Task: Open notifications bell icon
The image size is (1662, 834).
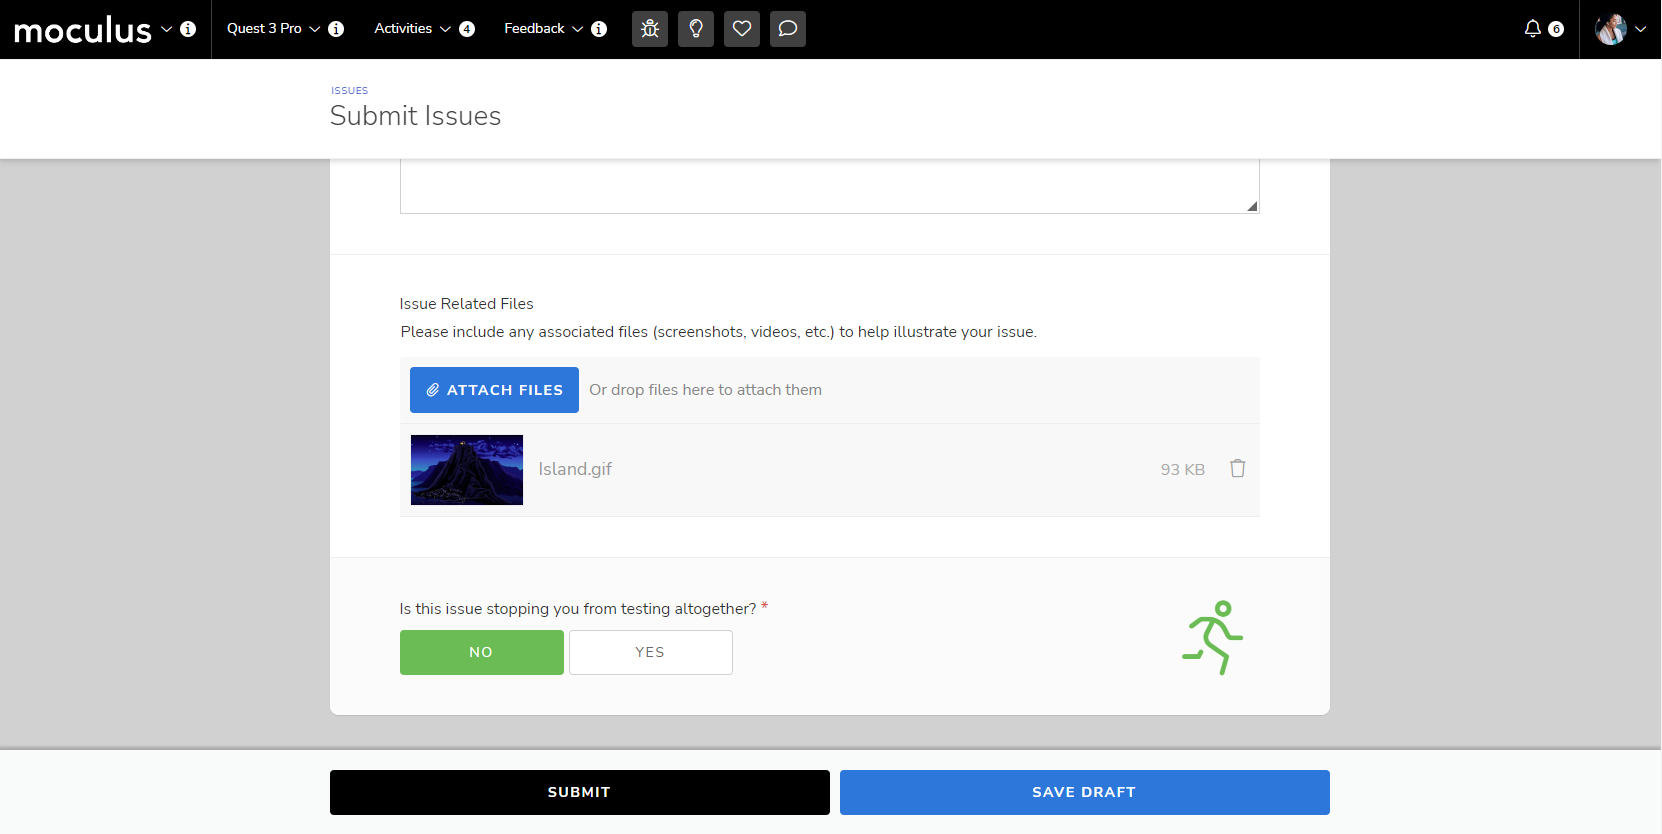Action: pyautogui.click(x=1532, y=29)
